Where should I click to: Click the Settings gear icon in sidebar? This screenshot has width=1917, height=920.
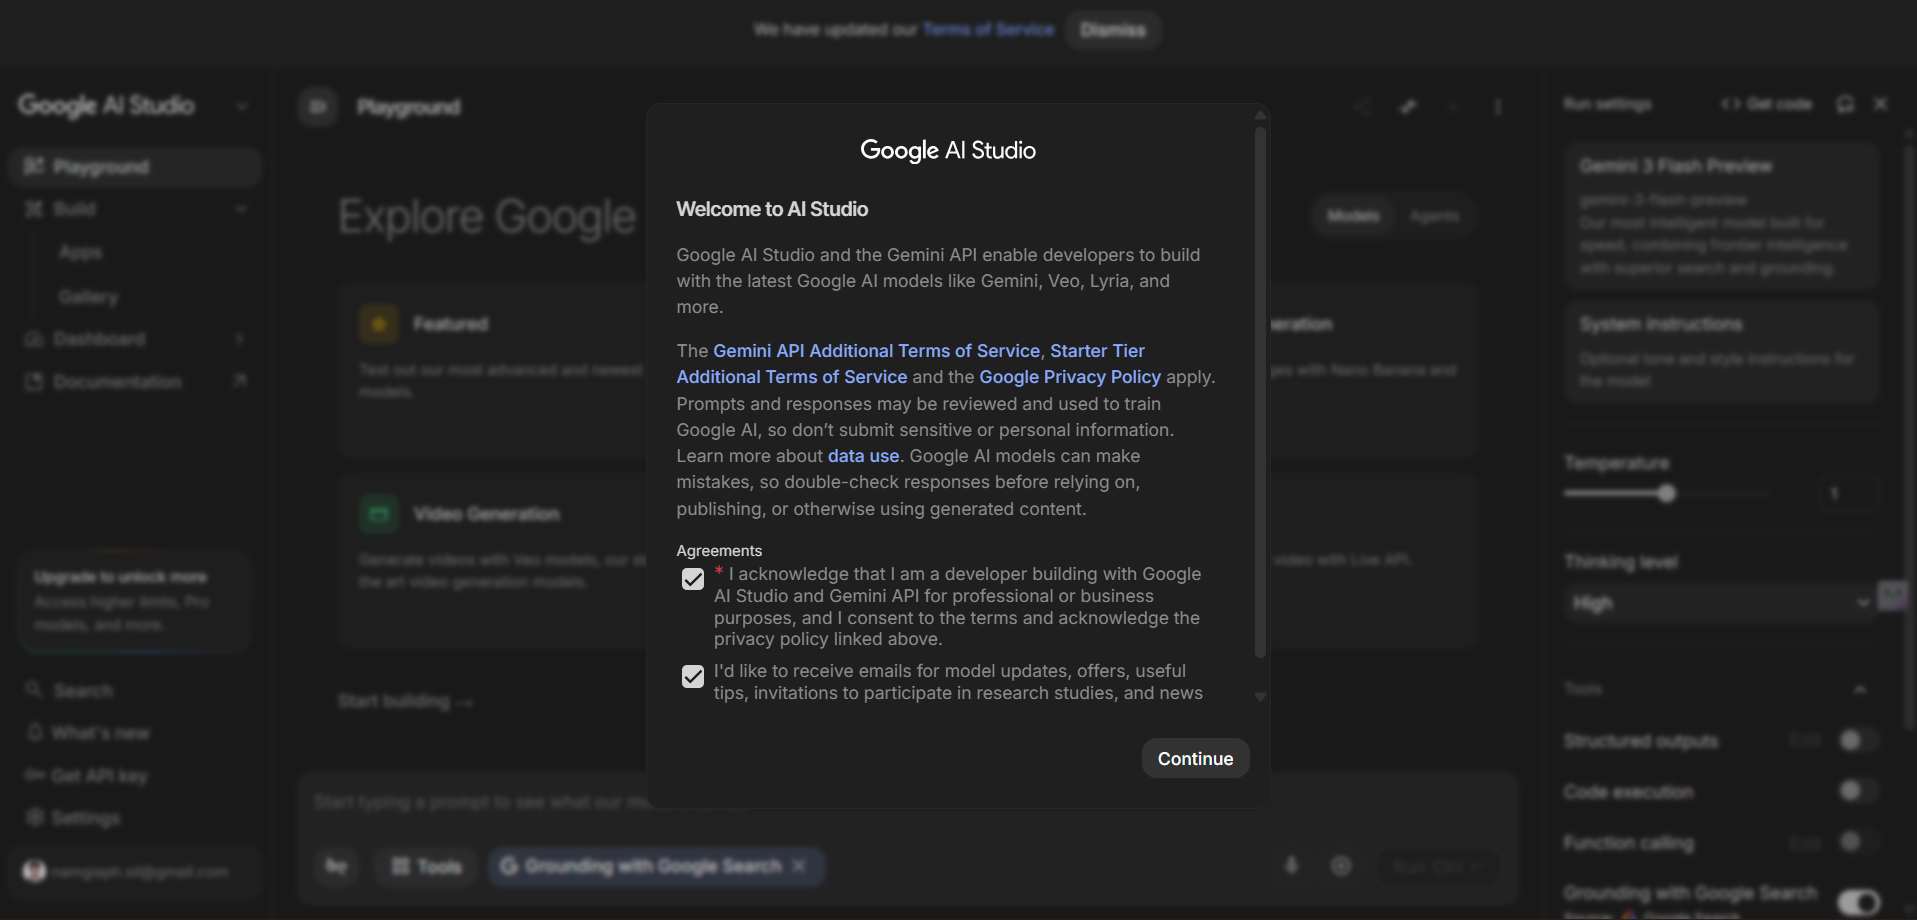[35, 818]
